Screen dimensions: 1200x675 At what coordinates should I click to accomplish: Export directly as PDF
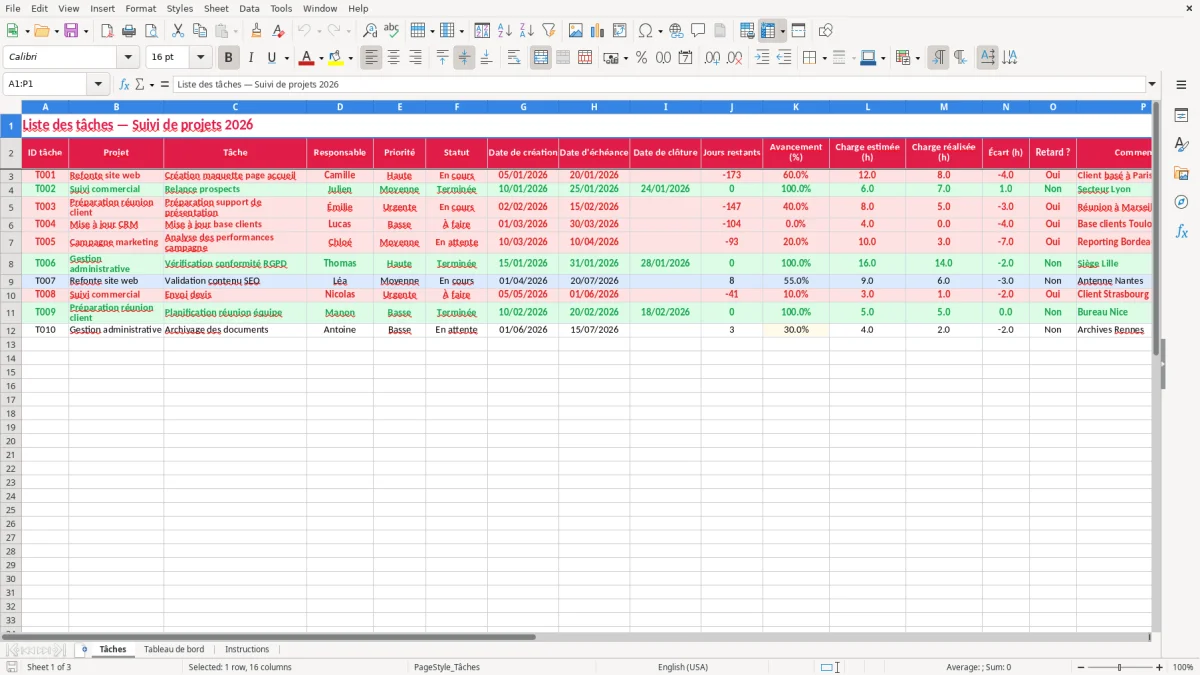(x=107, y=31)
